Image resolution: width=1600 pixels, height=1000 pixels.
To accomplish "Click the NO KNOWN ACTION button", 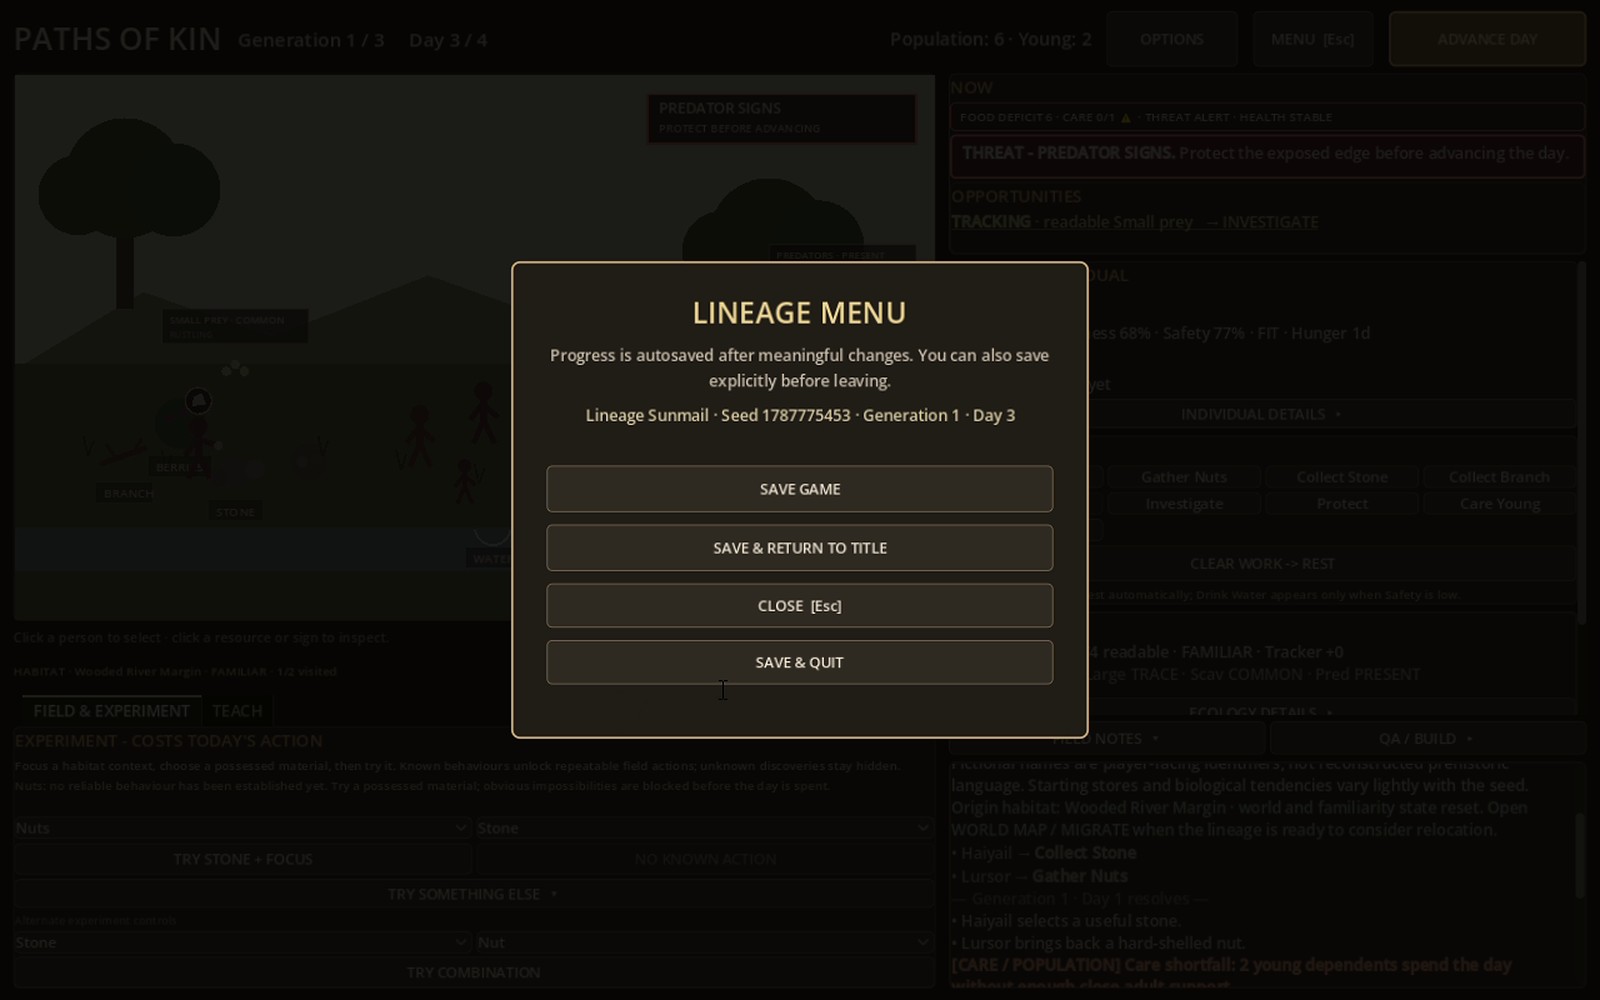I will coord(705,859).
